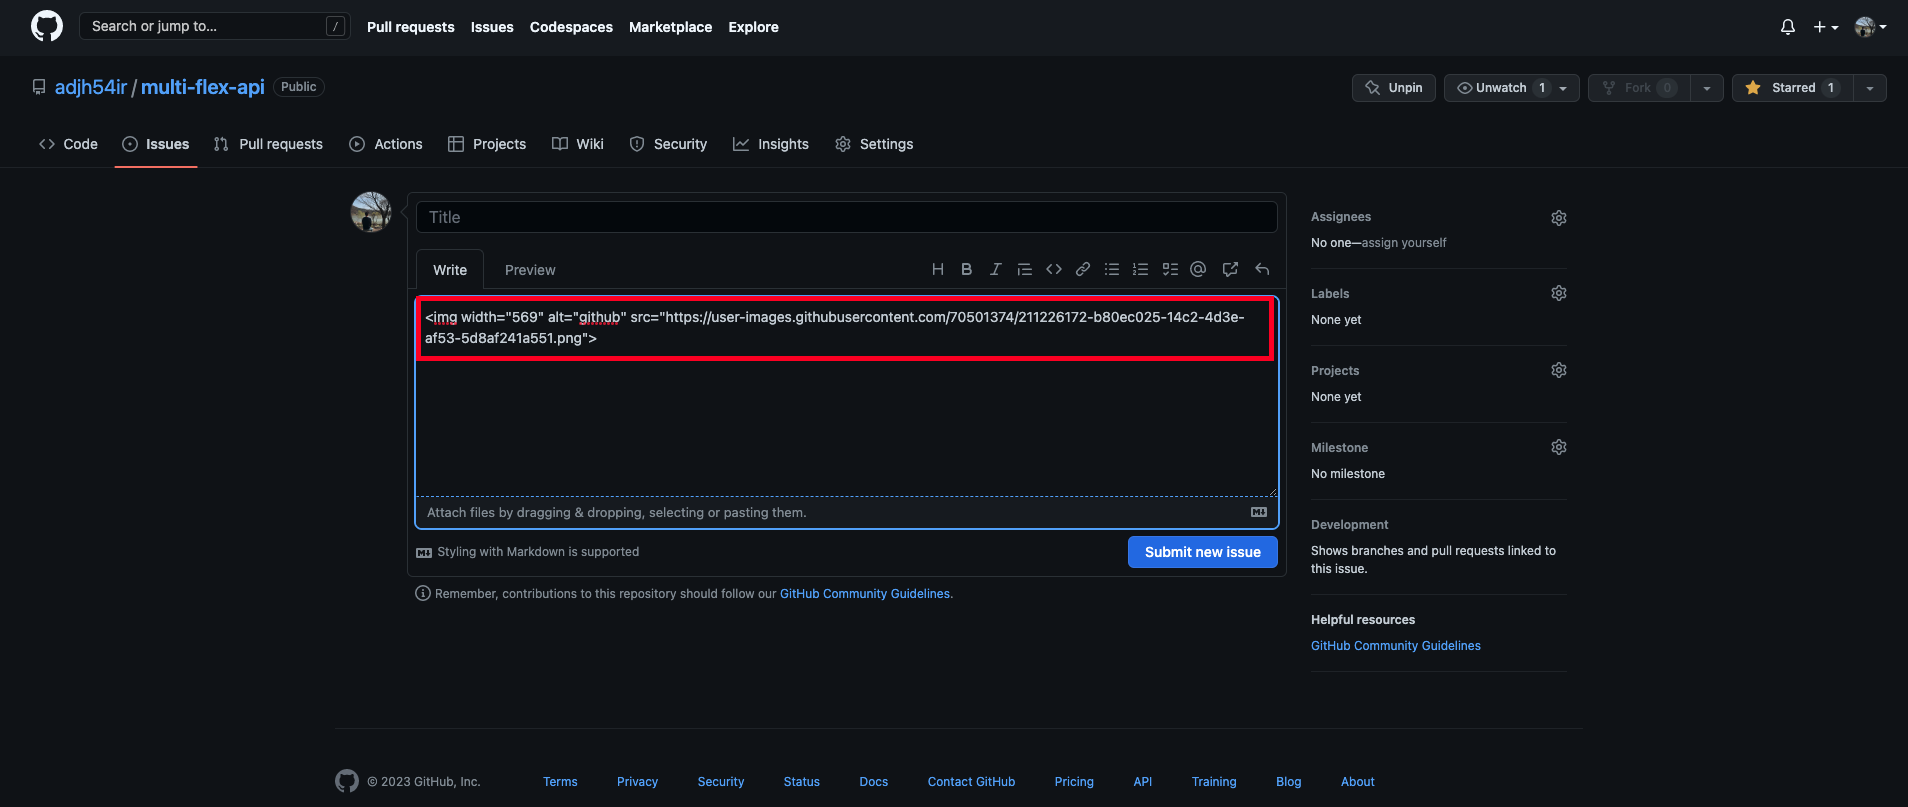Click inside the issue body text area
The width and height of the screenshot is (1908, 807).
(x=847, y=396)
